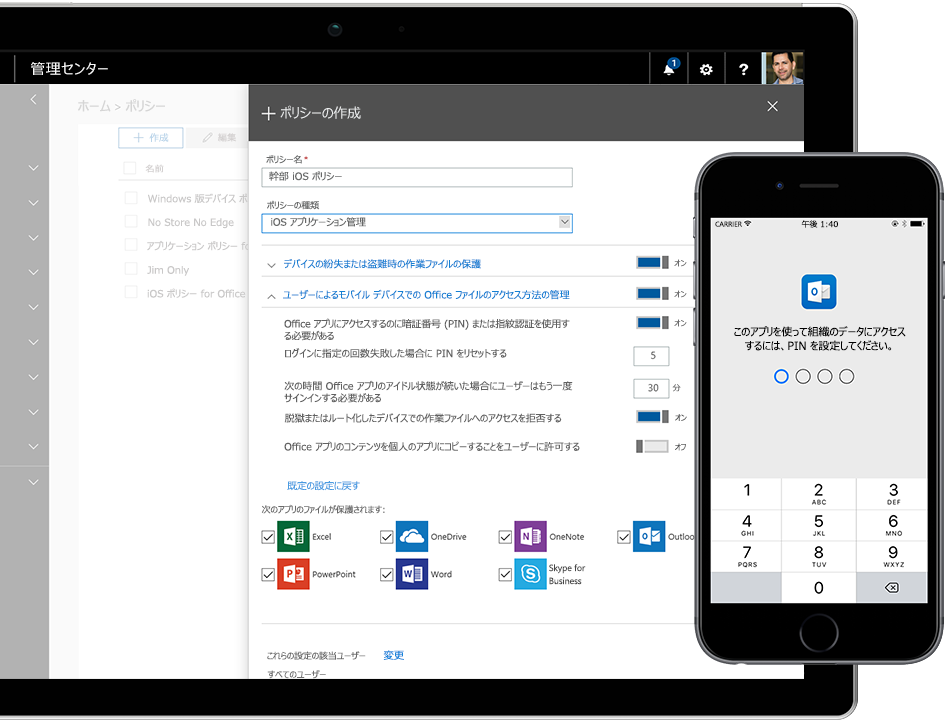Screen dimensions: 947x724
Task: Click the 既定の設定に戻す link
Action: [x=323, y=485]
